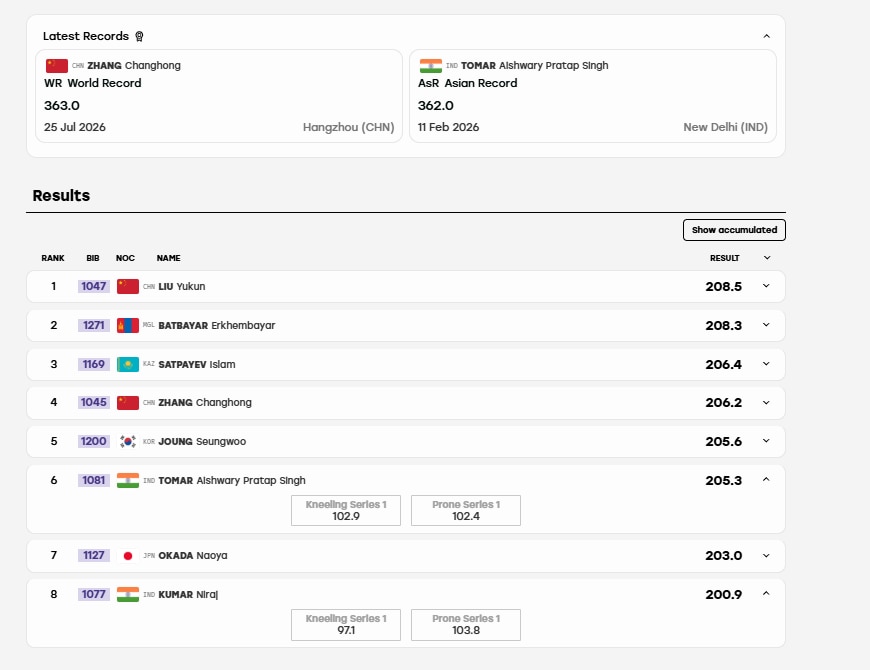
Task: Click the Show accumulated button
Action: [734, 230]
